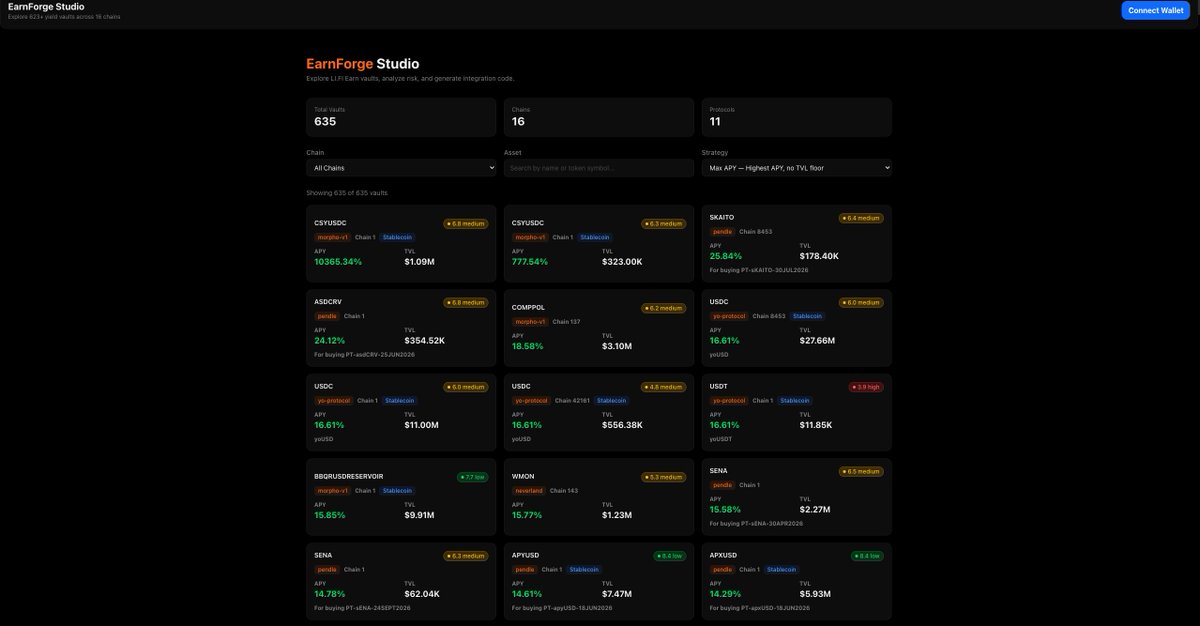The width and height of the screenshot is (1200, 626).
Task: Click the 8.4 low risk badge on APXUSD
Action: tap(865, 555)
